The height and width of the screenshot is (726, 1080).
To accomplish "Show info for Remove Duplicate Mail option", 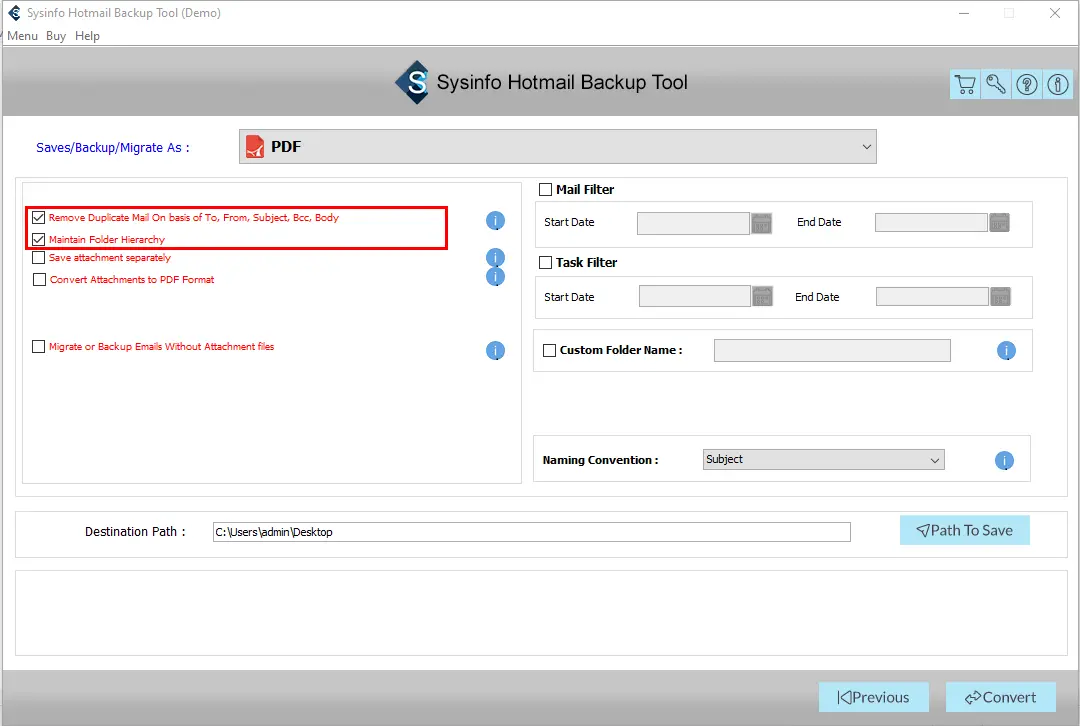I will (x=495, y=220).
